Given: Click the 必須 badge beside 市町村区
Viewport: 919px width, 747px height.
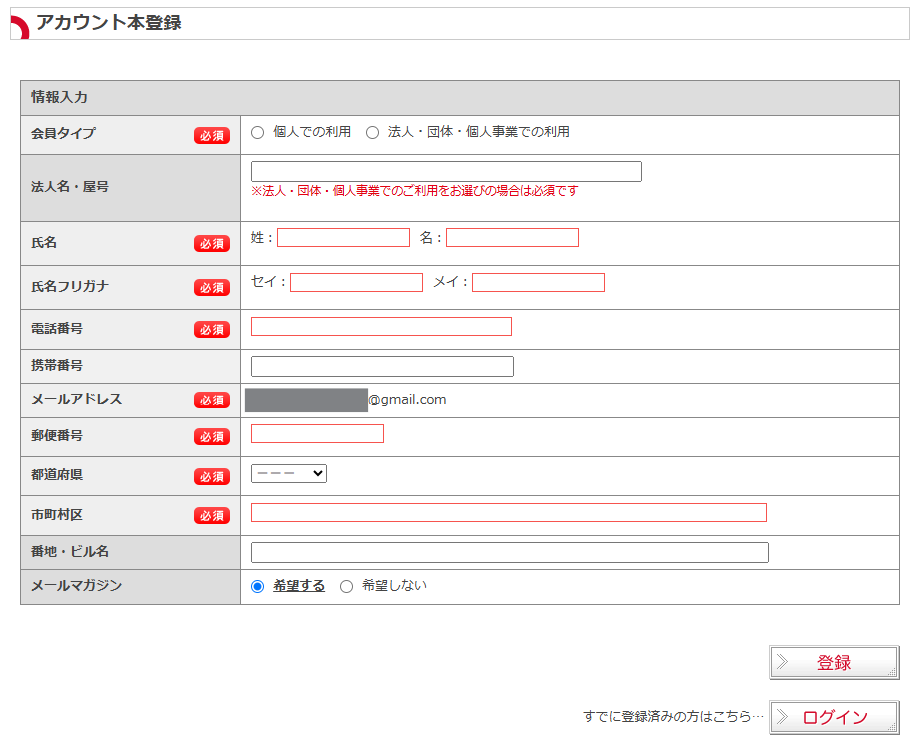Looking at the screenshot, I should (212, 516).
